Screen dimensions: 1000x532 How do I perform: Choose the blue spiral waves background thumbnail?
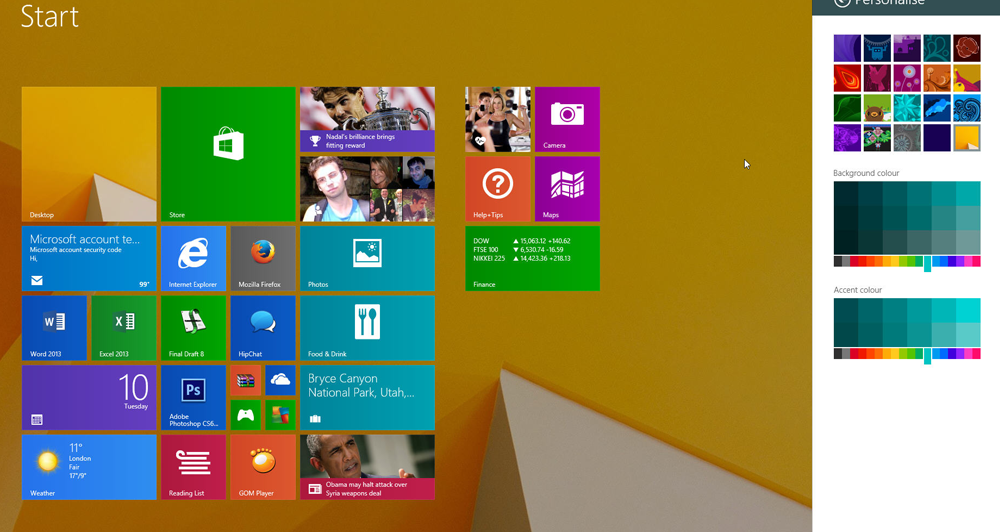click(x=967, y=108)
